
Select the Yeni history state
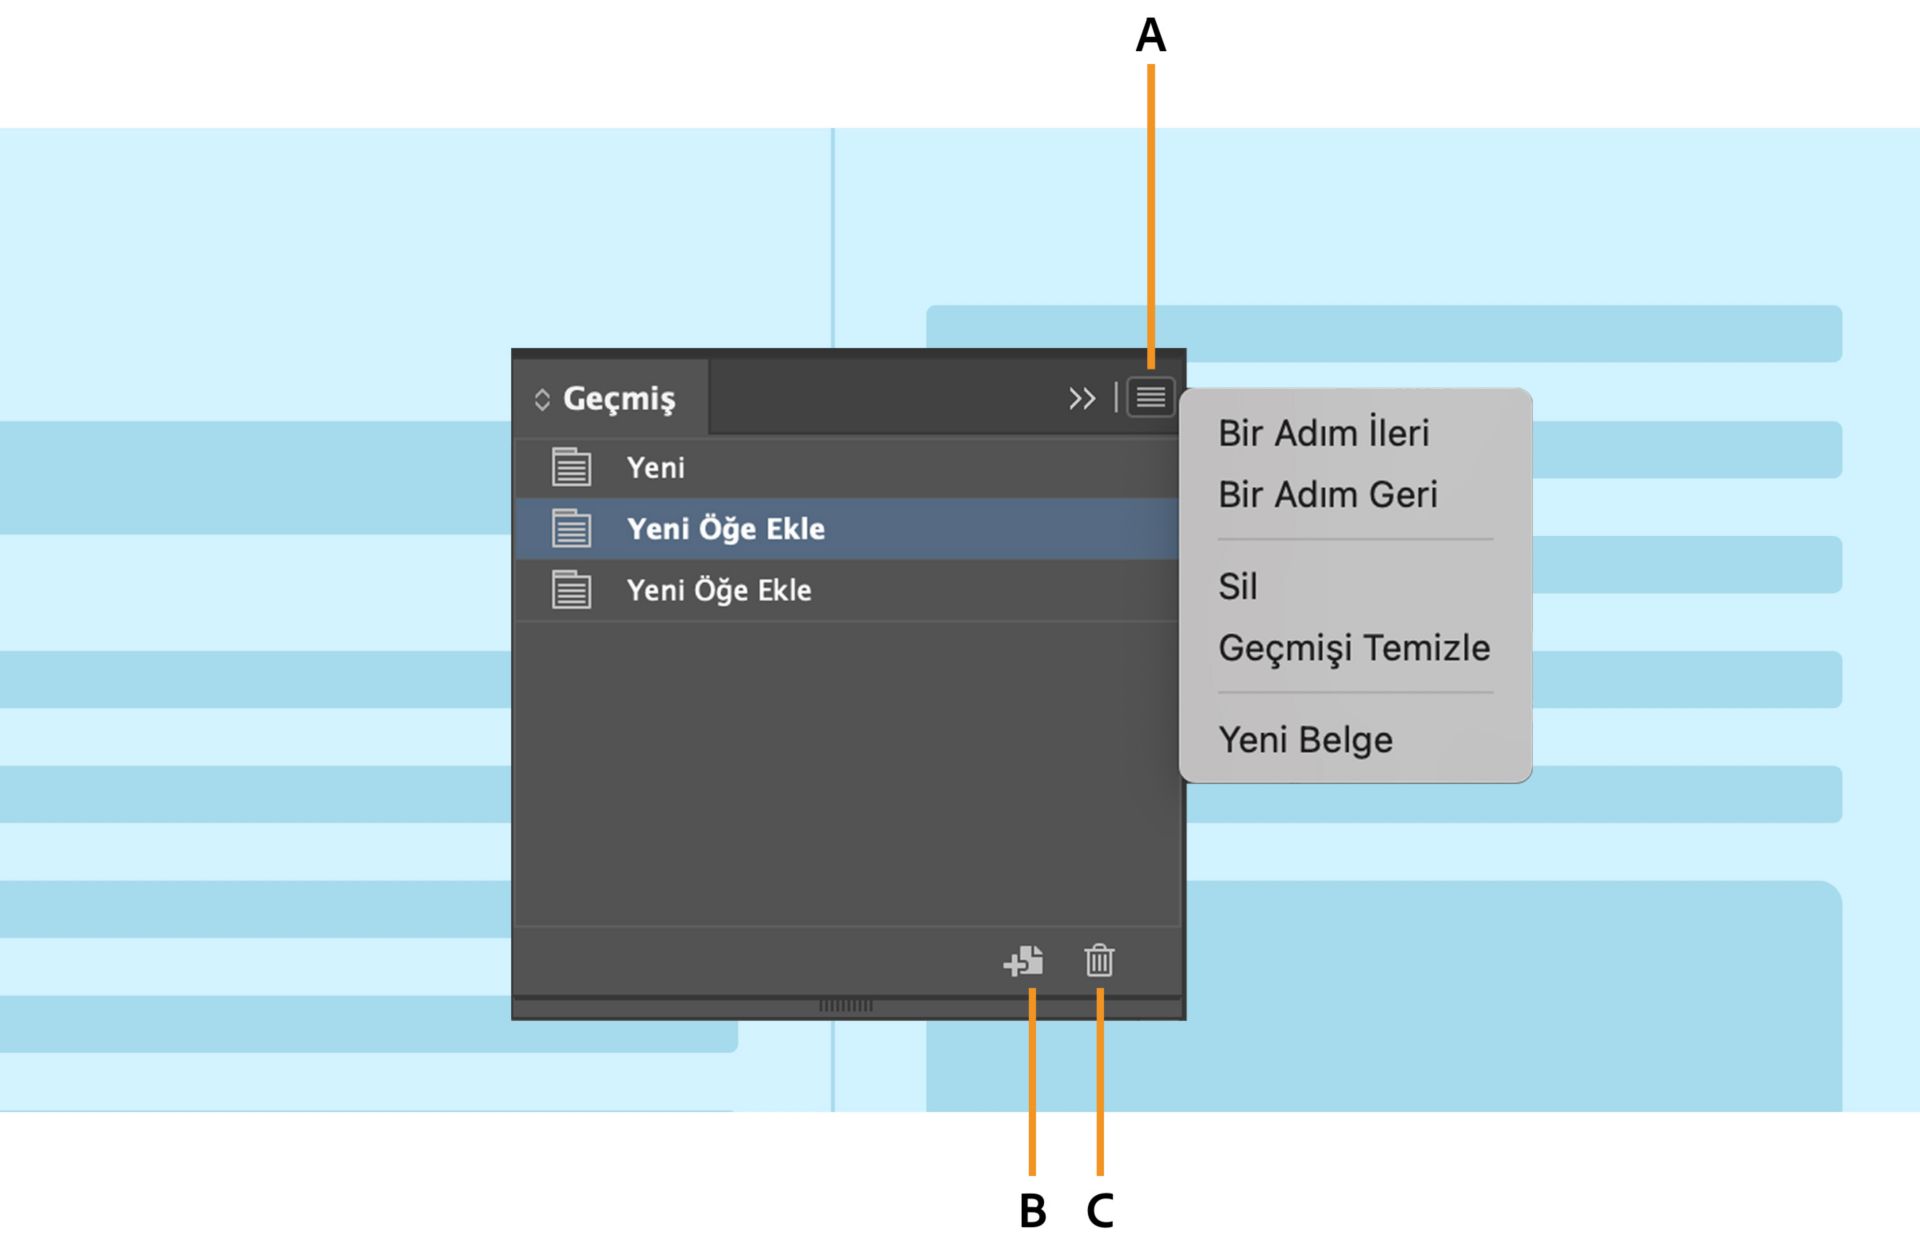coord(656,467)
